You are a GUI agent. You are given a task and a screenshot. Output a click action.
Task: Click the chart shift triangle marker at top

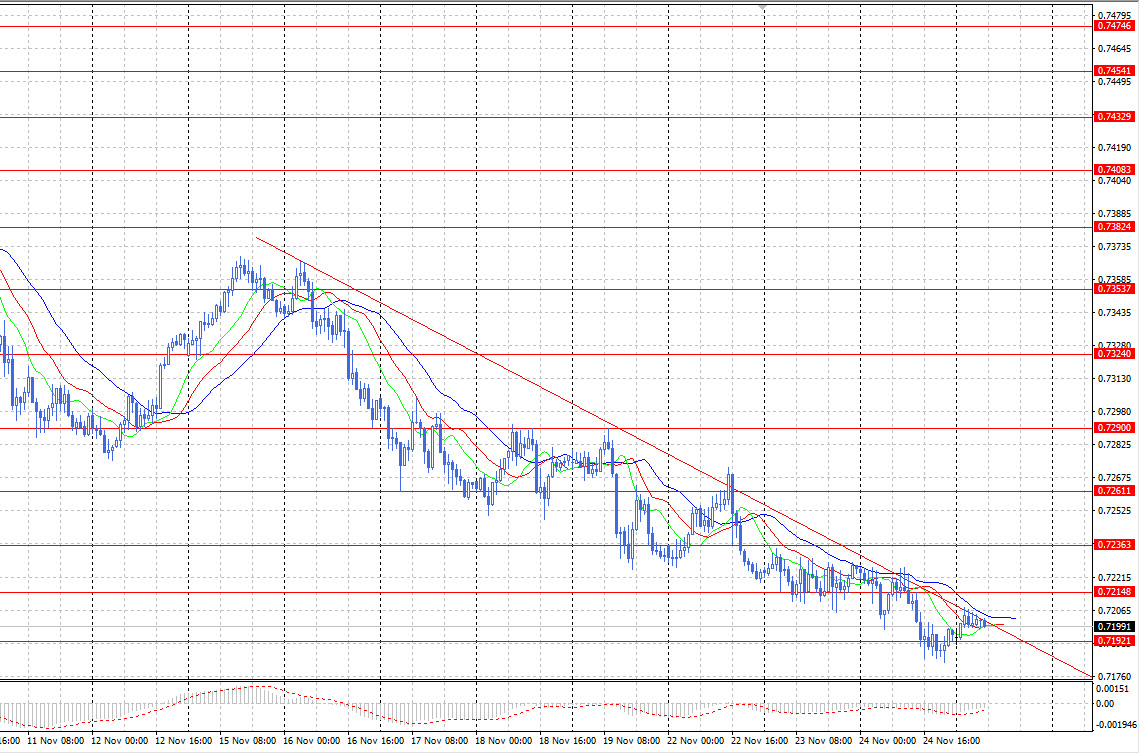click(763, 7)
